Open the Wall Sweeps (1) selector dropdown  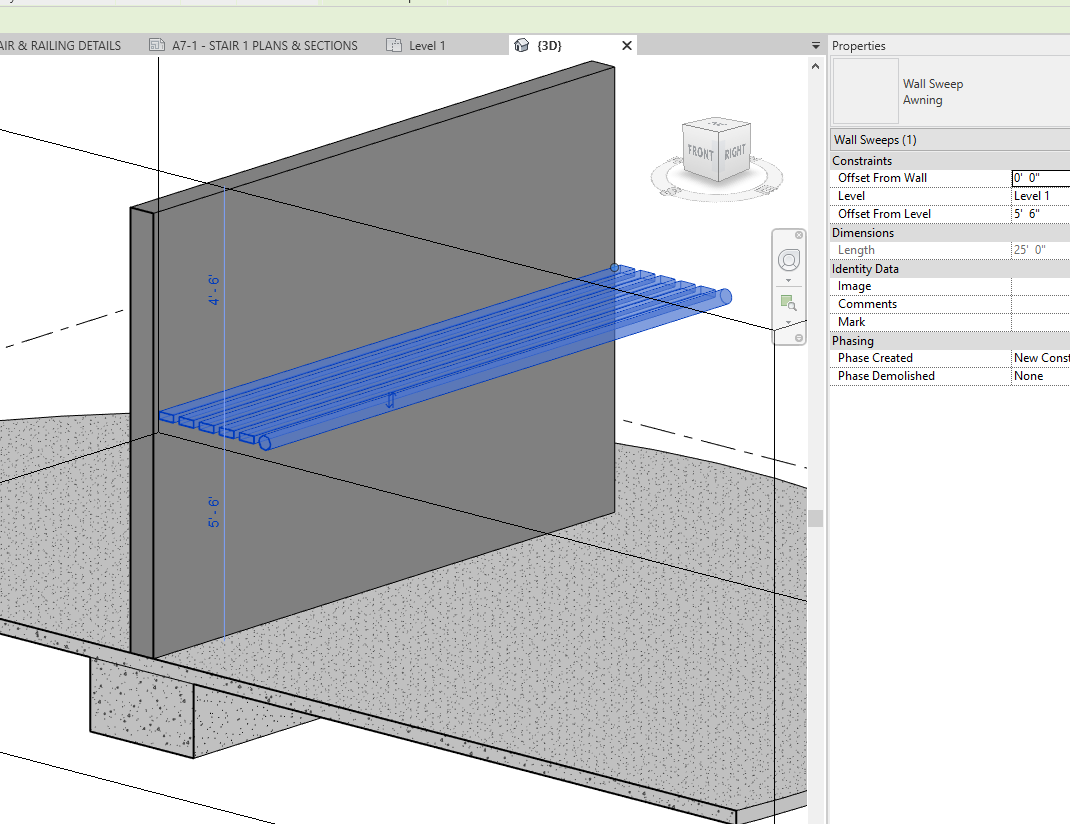click(948, 139)
